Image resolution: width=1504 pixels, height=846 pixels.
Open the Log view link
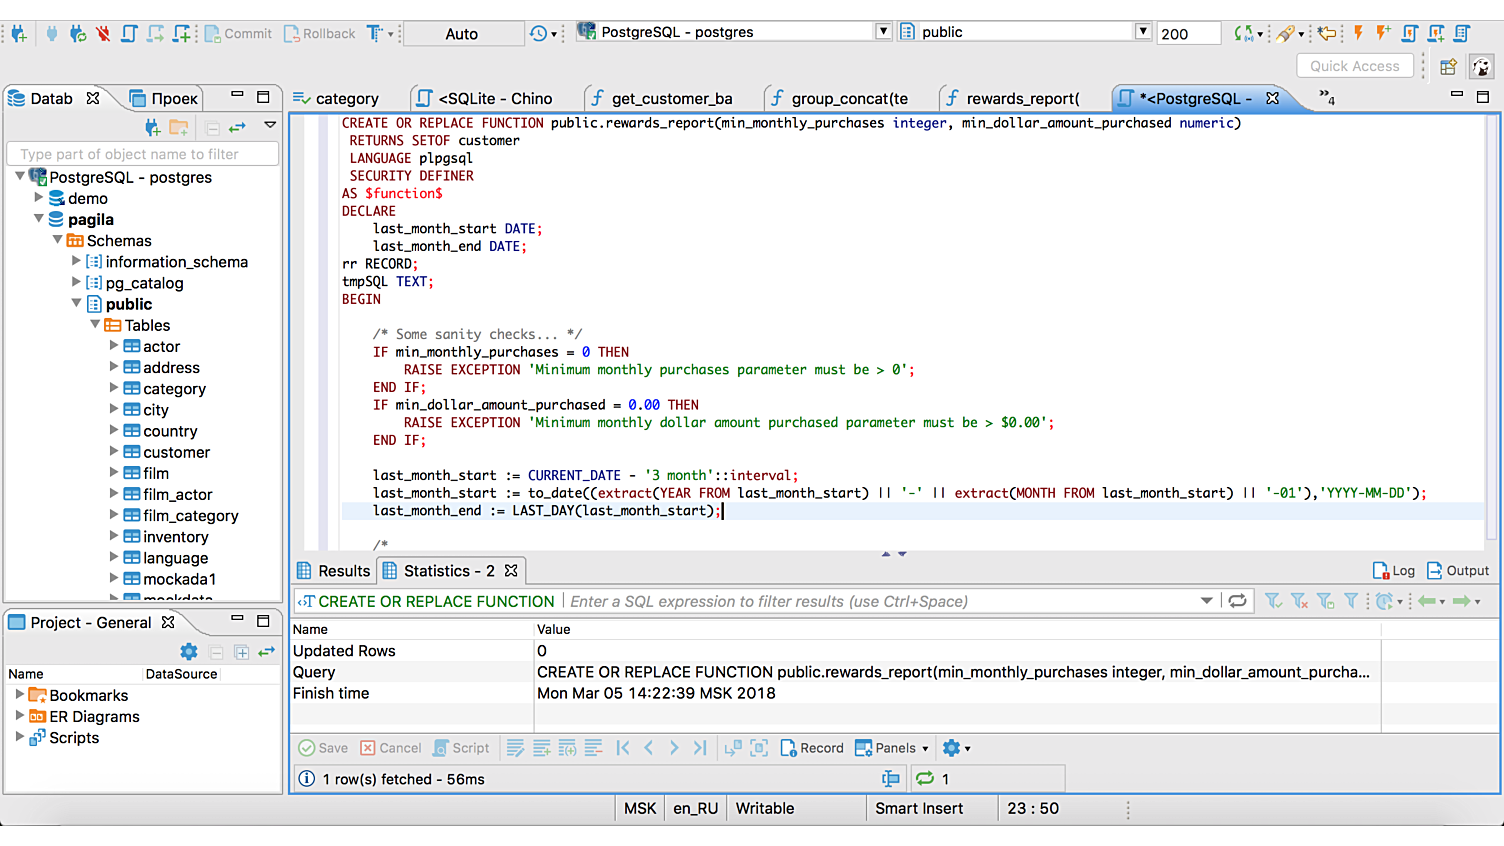tap(1394, 571)
